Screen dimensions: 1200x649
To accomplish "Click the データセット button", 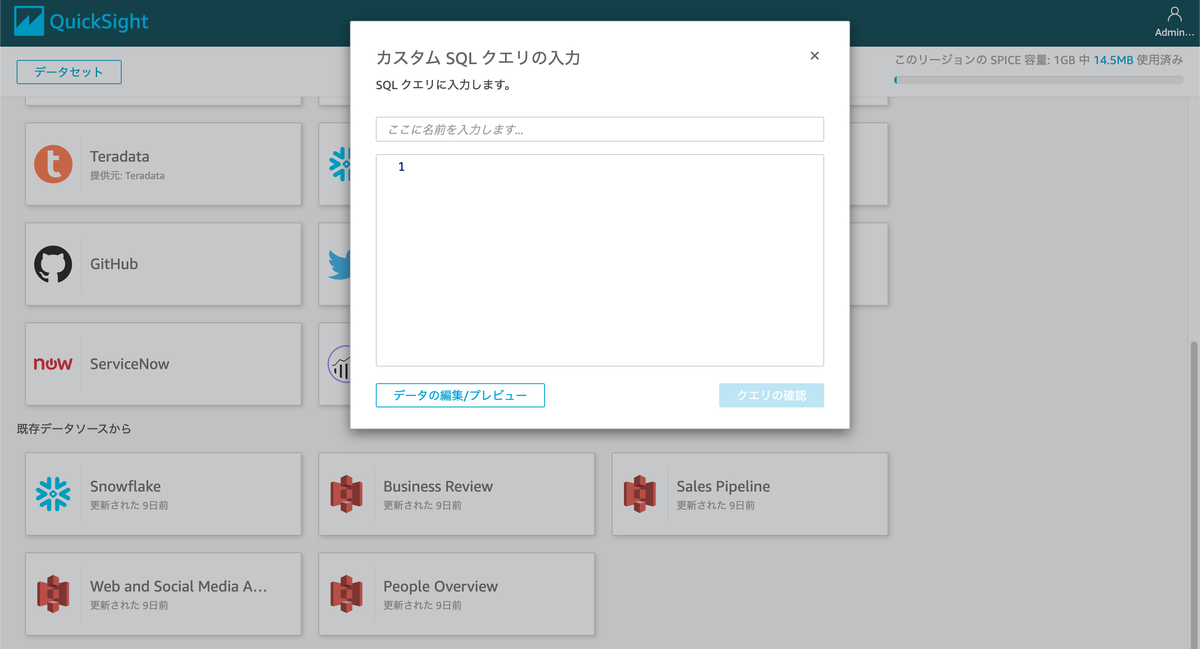I will pyautogui.click(x=69, y=72).
